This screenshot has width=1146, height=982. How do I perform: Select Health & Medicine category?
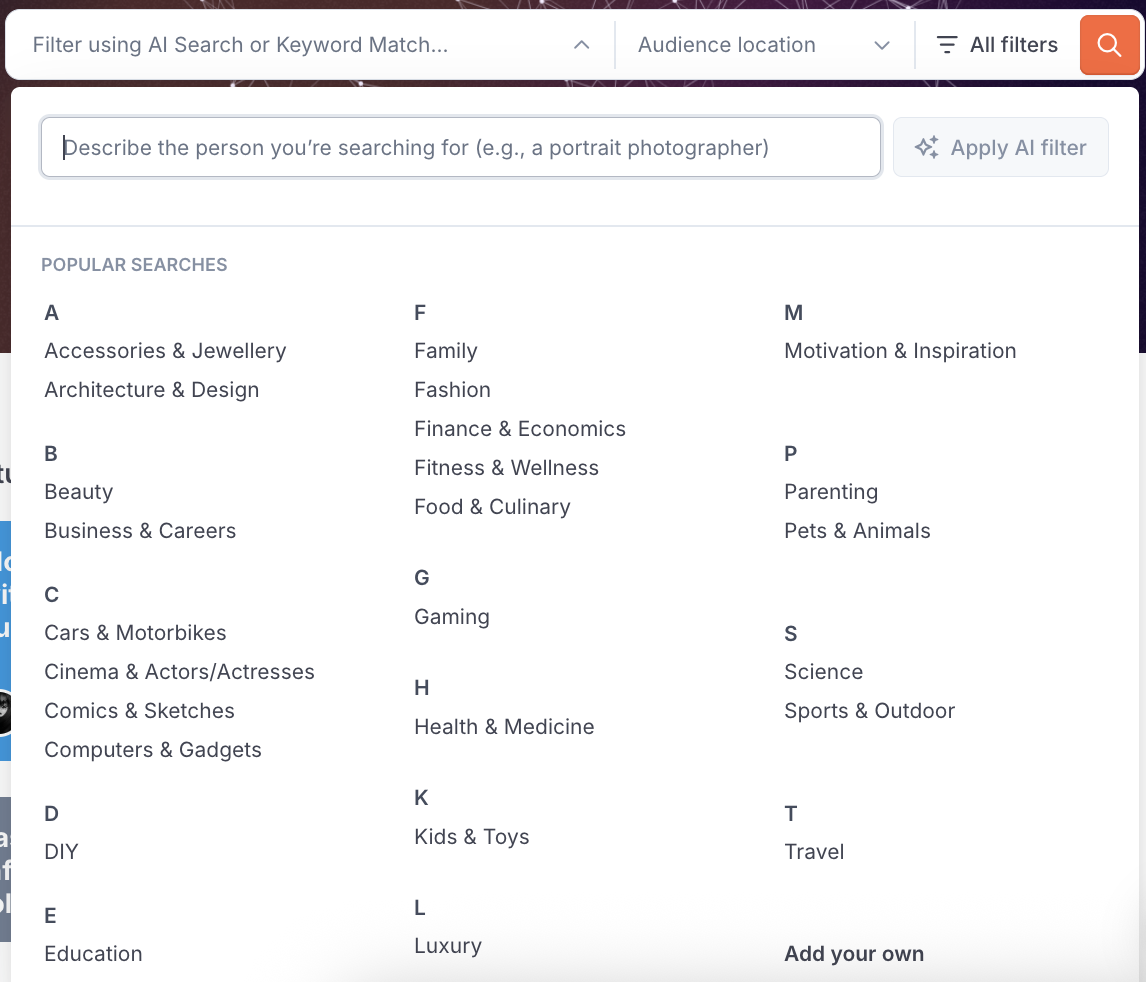(x=504, y=727)
